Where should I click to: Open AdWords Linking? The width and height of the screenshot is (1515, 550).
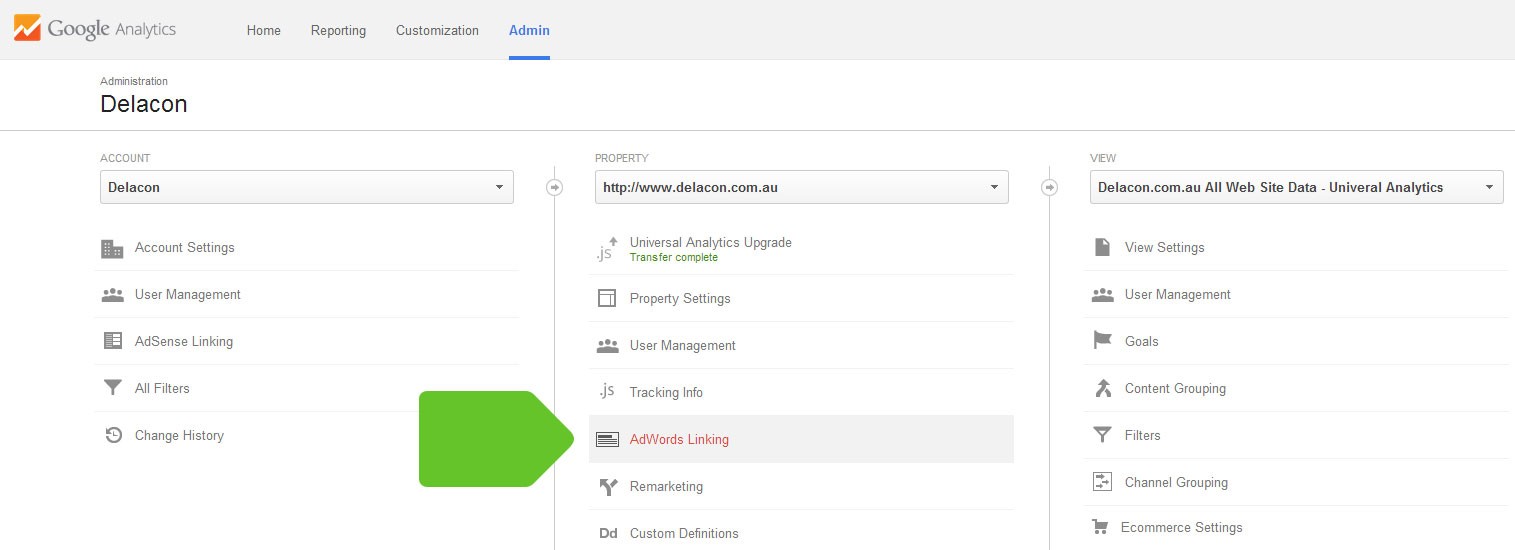pos(679,439)
